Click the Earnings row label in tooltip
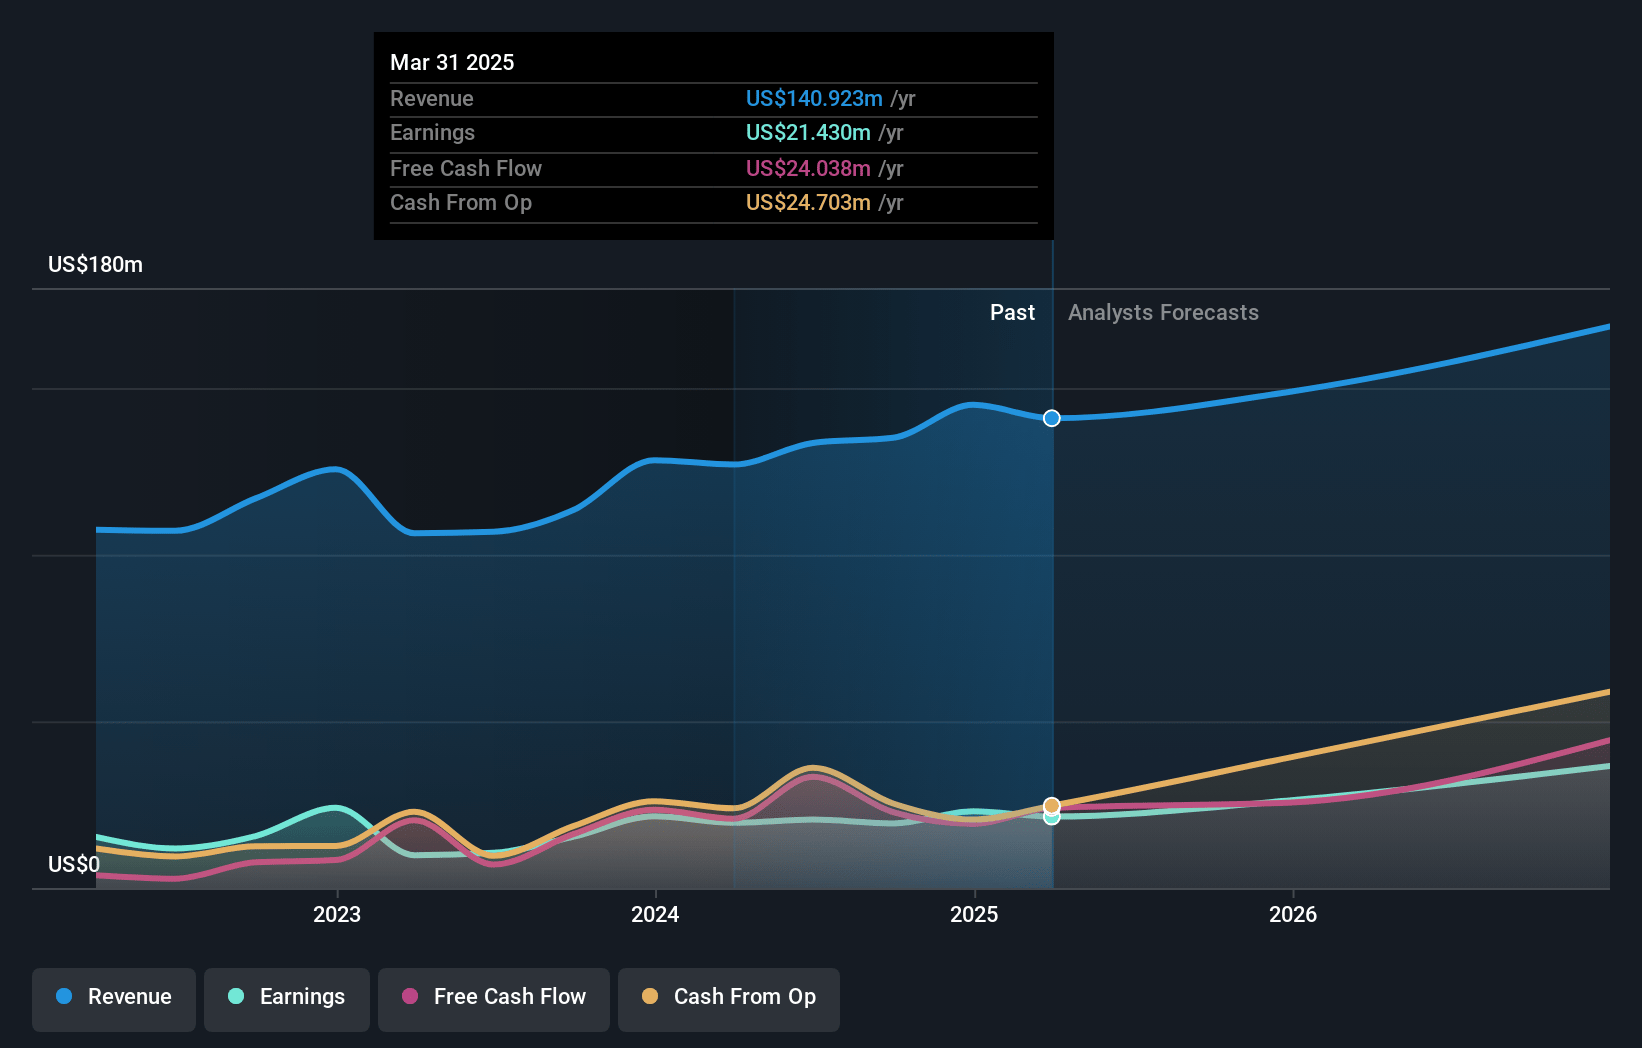1642x1048 pixels. click(432, 132)
